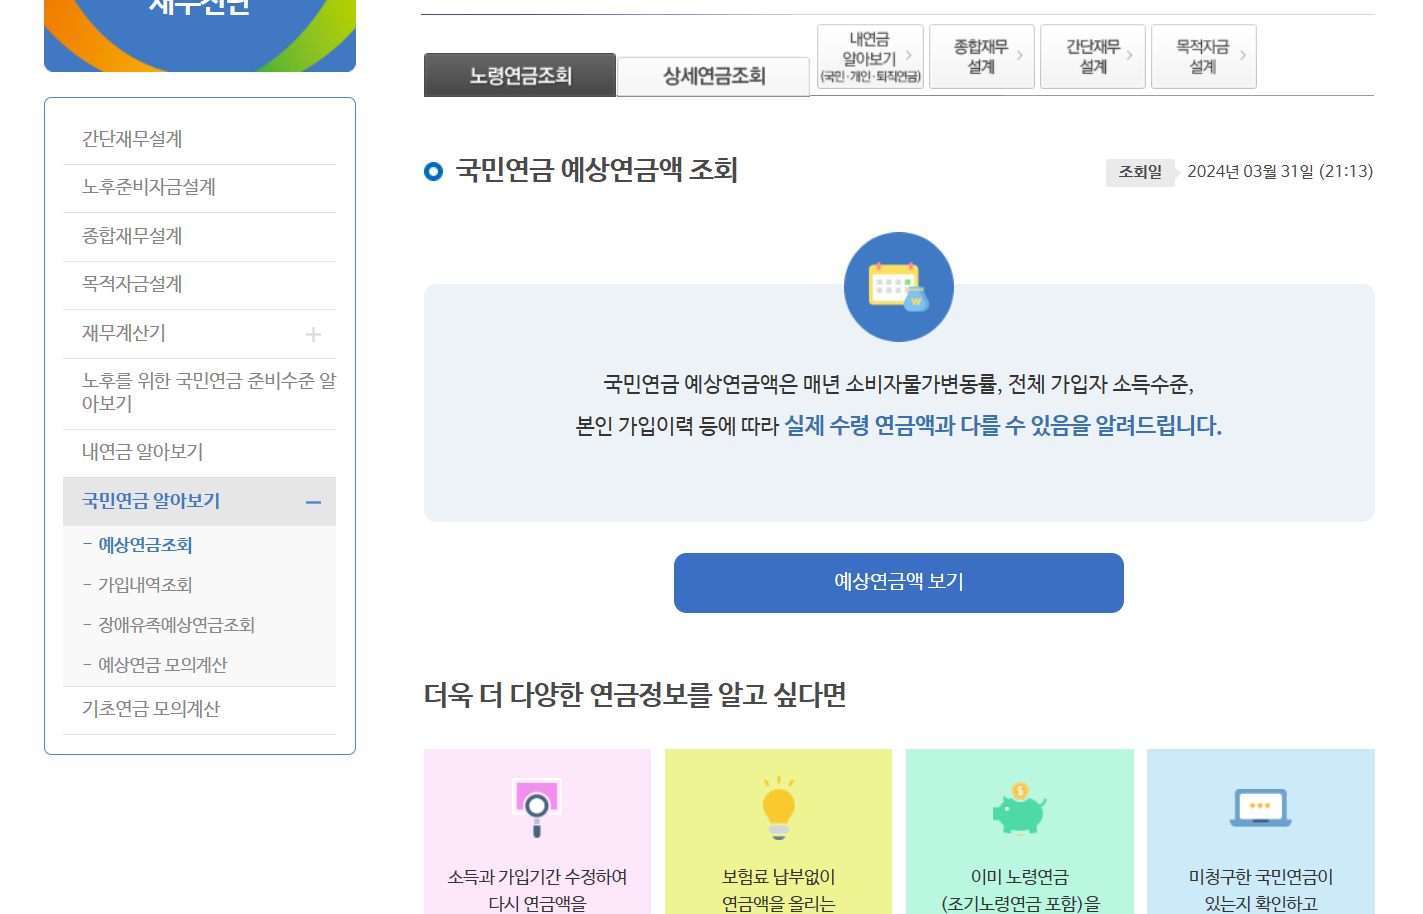The width and height of the screenshot is (1423, 914).
Task: Click the 조회일 date label
Action: point(1140,172)
